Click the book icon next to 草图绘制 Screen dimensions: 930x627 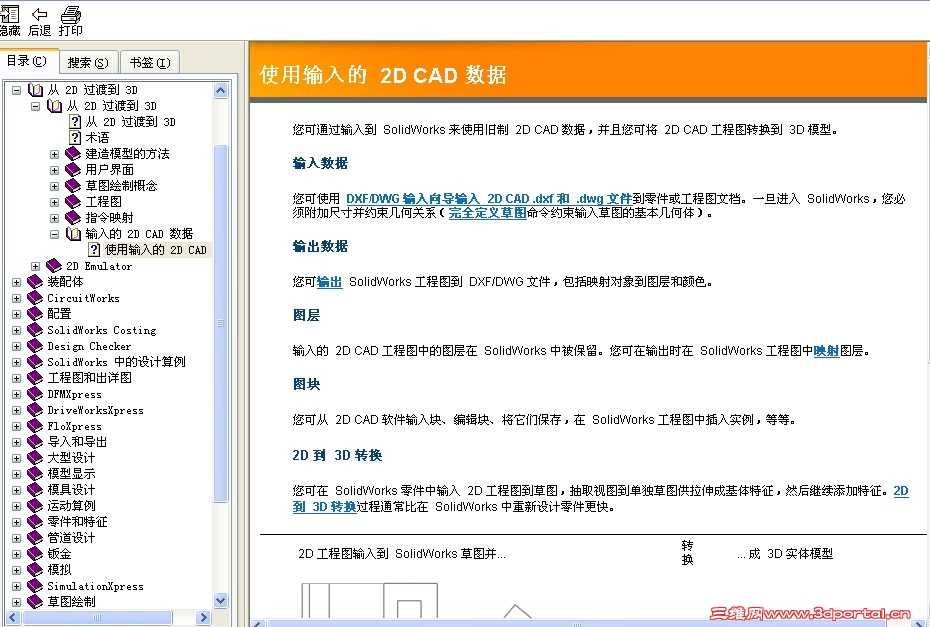(35, 601)
